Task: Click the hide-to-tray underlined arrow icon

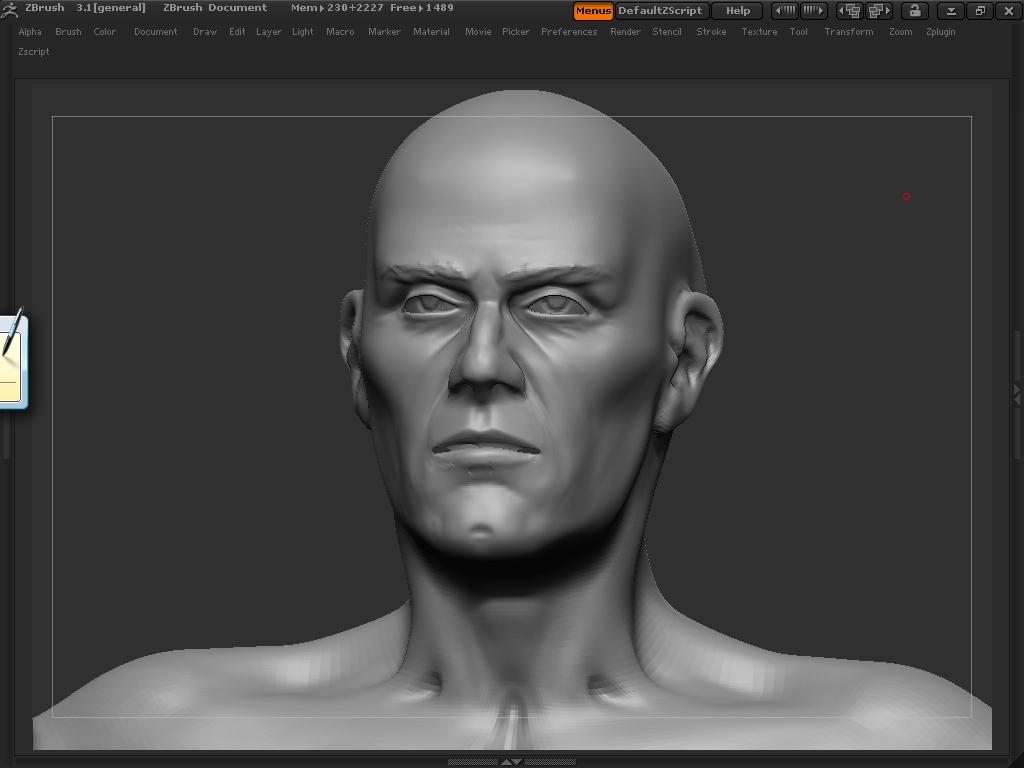Action: (952, 11)
